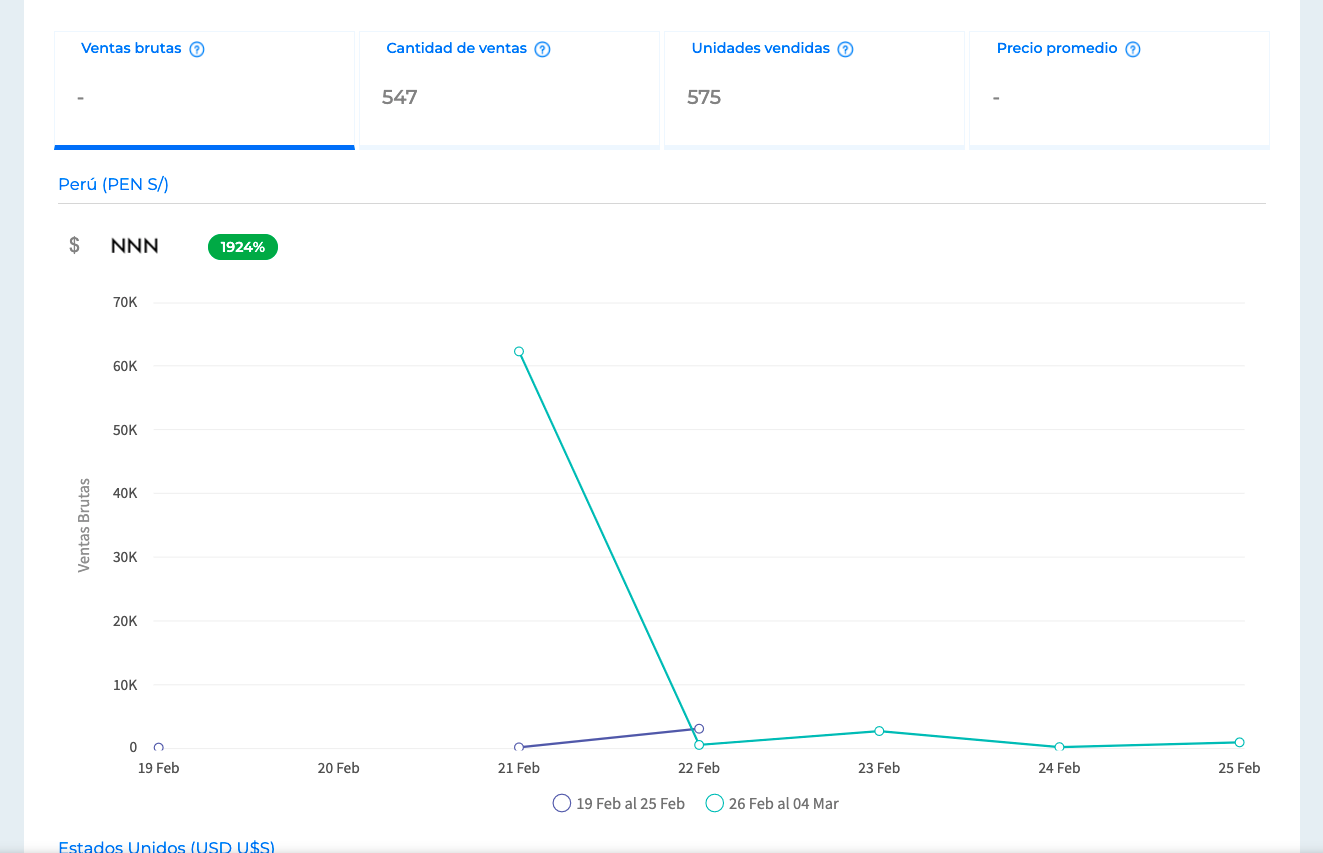Click the purple data point at 19 Feb

(x=159, y=747)
